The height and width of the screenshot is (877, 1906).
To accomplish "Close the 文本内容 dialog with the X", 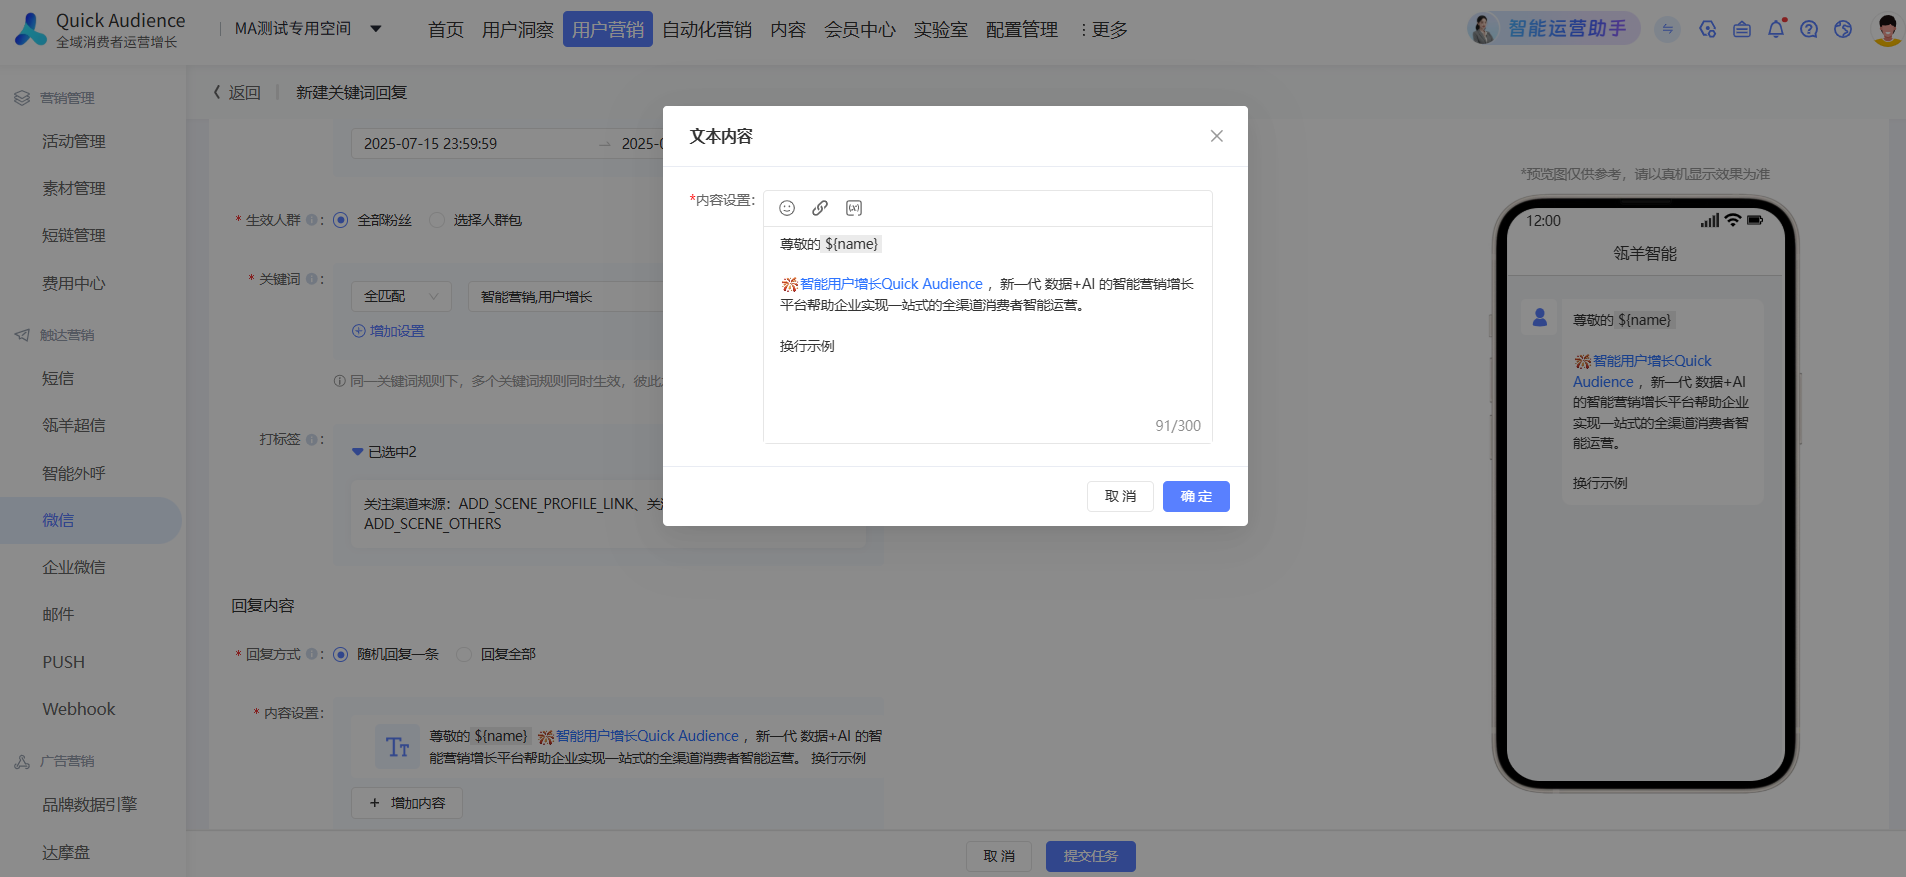I will click(1217, 136).
